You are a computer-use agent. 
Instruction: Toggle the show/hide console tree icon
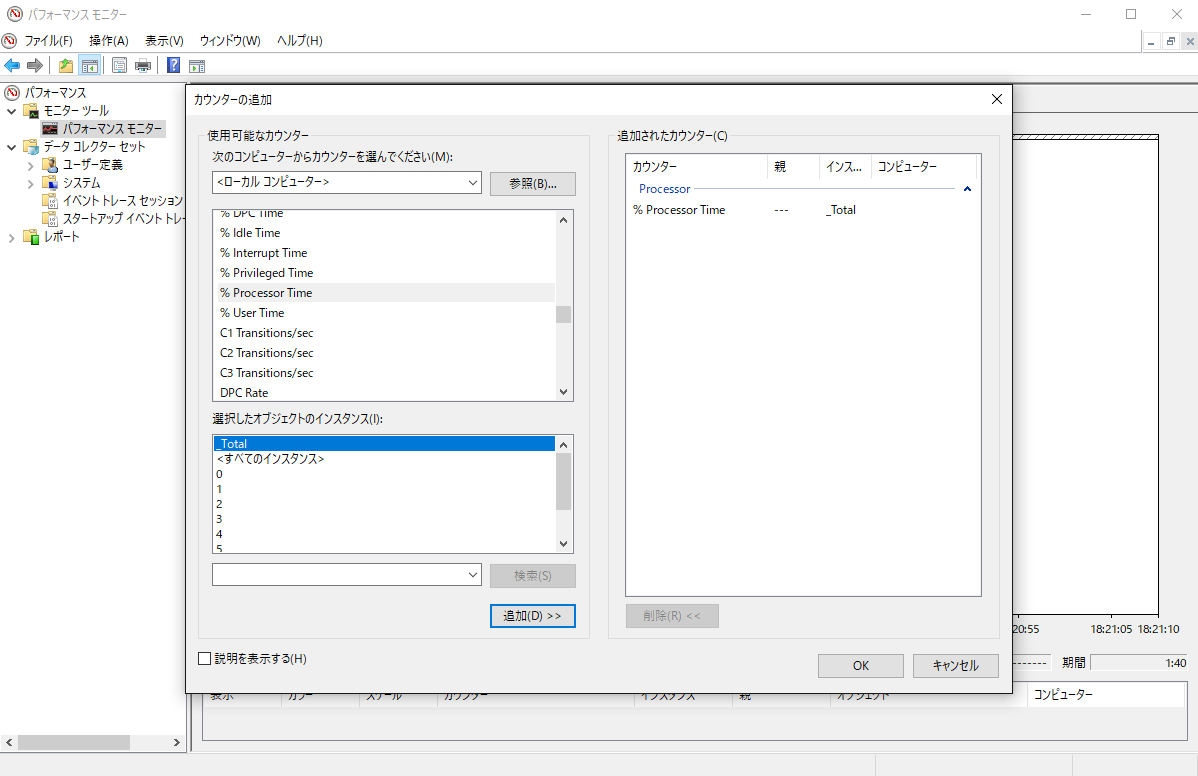pyautogui.click(x=89, y=66)
